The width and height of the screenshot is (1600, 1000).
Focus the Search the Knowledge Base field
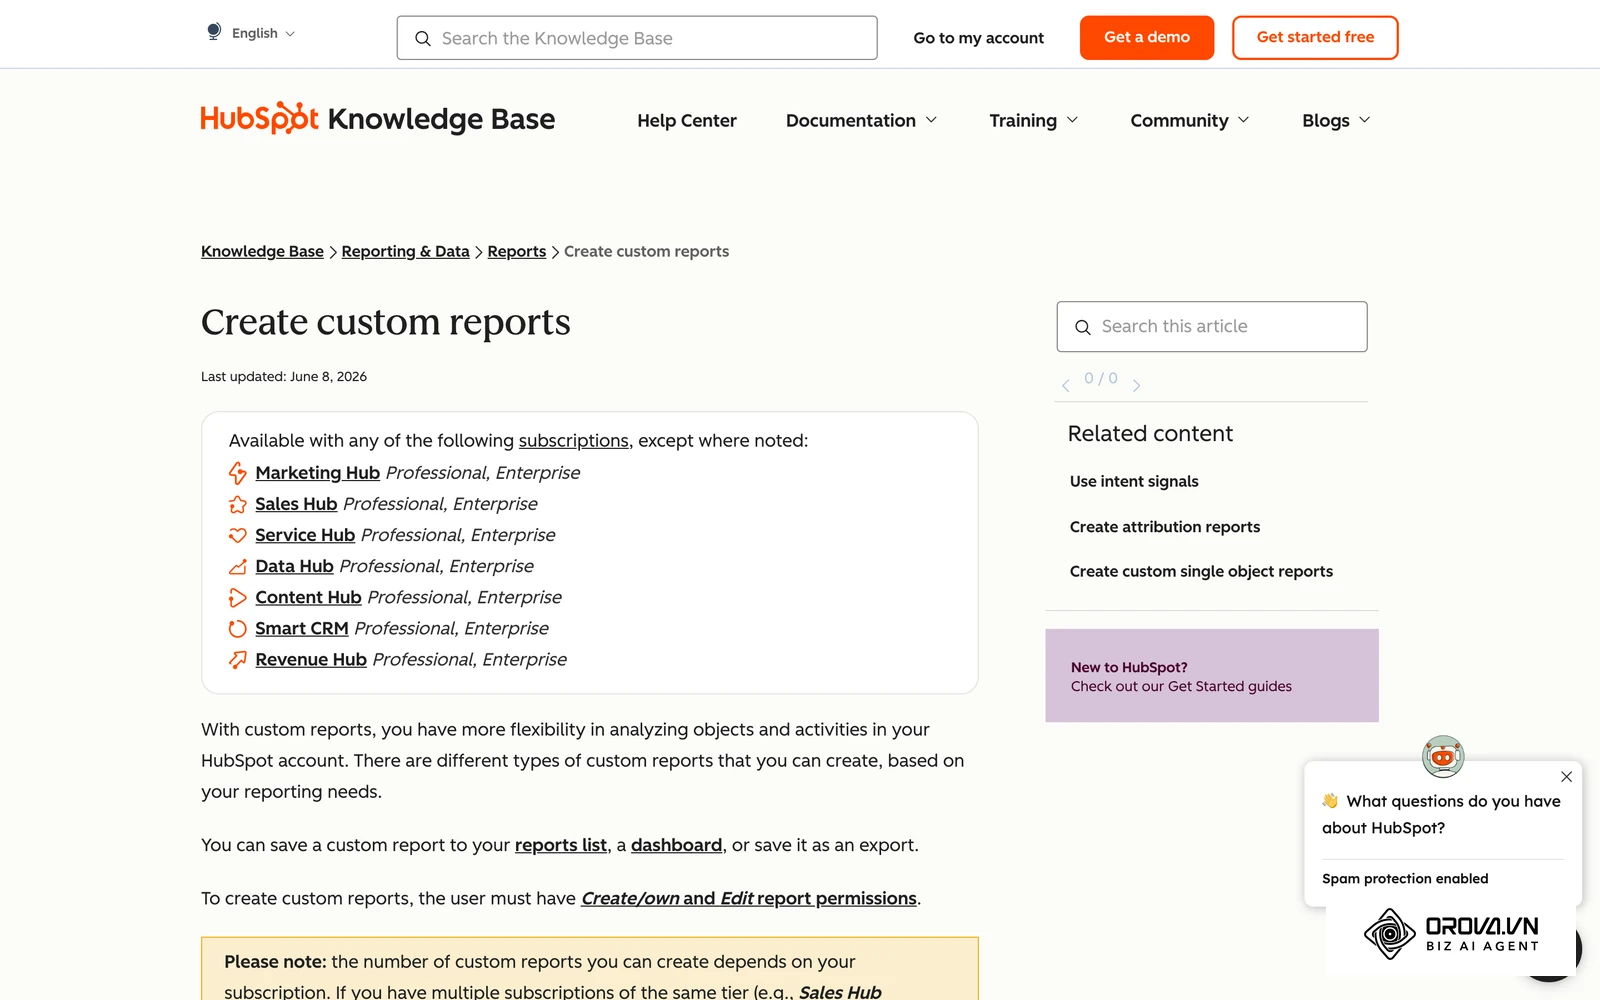[637, 38]
